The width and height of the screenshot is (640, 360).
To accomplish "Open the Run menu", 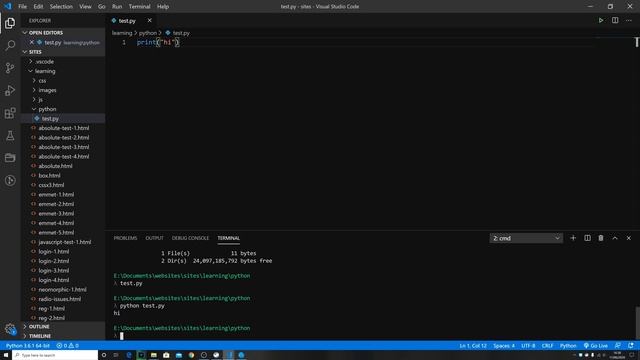I will point(117,7).
